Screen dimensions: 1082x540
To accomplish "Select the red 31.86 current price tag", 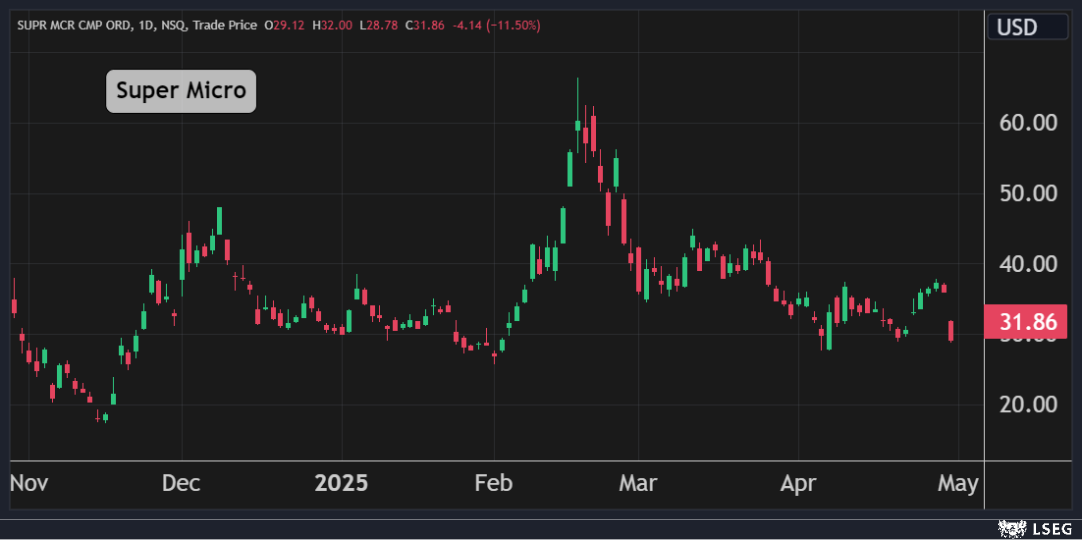I will tap(1027, 323).
